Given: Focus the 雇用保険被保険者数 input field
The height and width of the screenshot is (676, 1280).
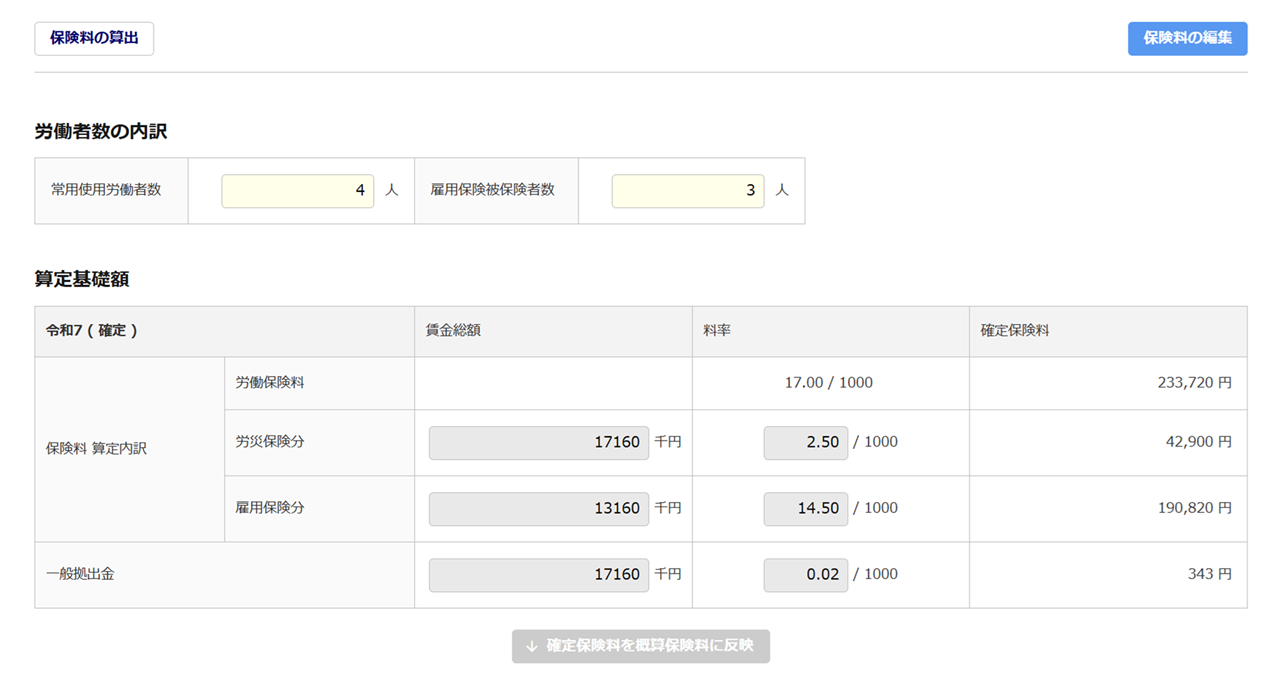Looking at the screenshot, I should pos(687,191).
